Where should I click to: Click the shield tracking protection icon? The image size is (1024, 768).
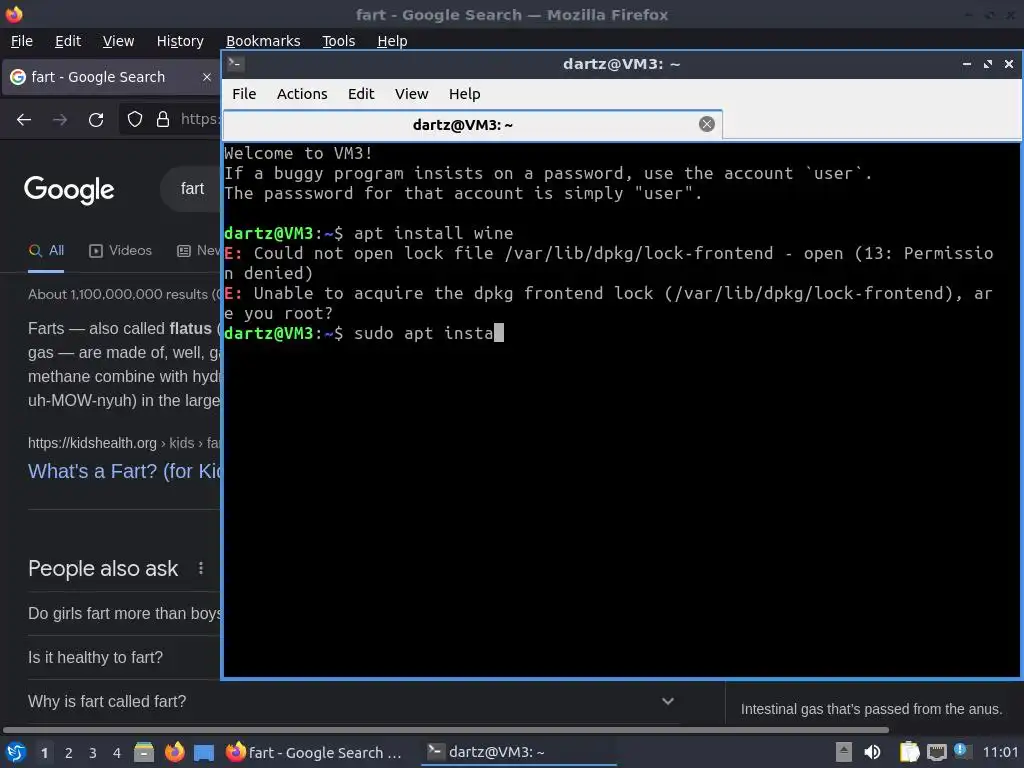pos(135,119)
